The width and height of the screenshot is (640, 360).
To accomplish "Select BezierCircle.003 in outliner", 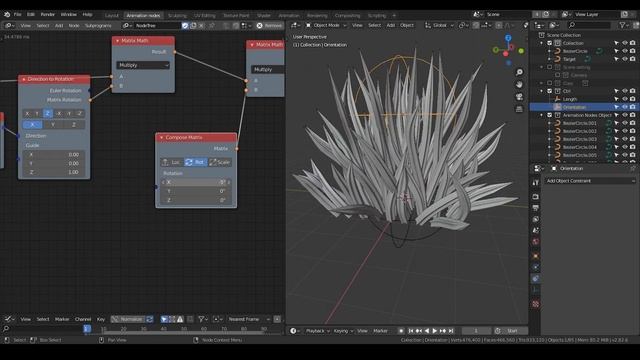I will coord(580,139).
